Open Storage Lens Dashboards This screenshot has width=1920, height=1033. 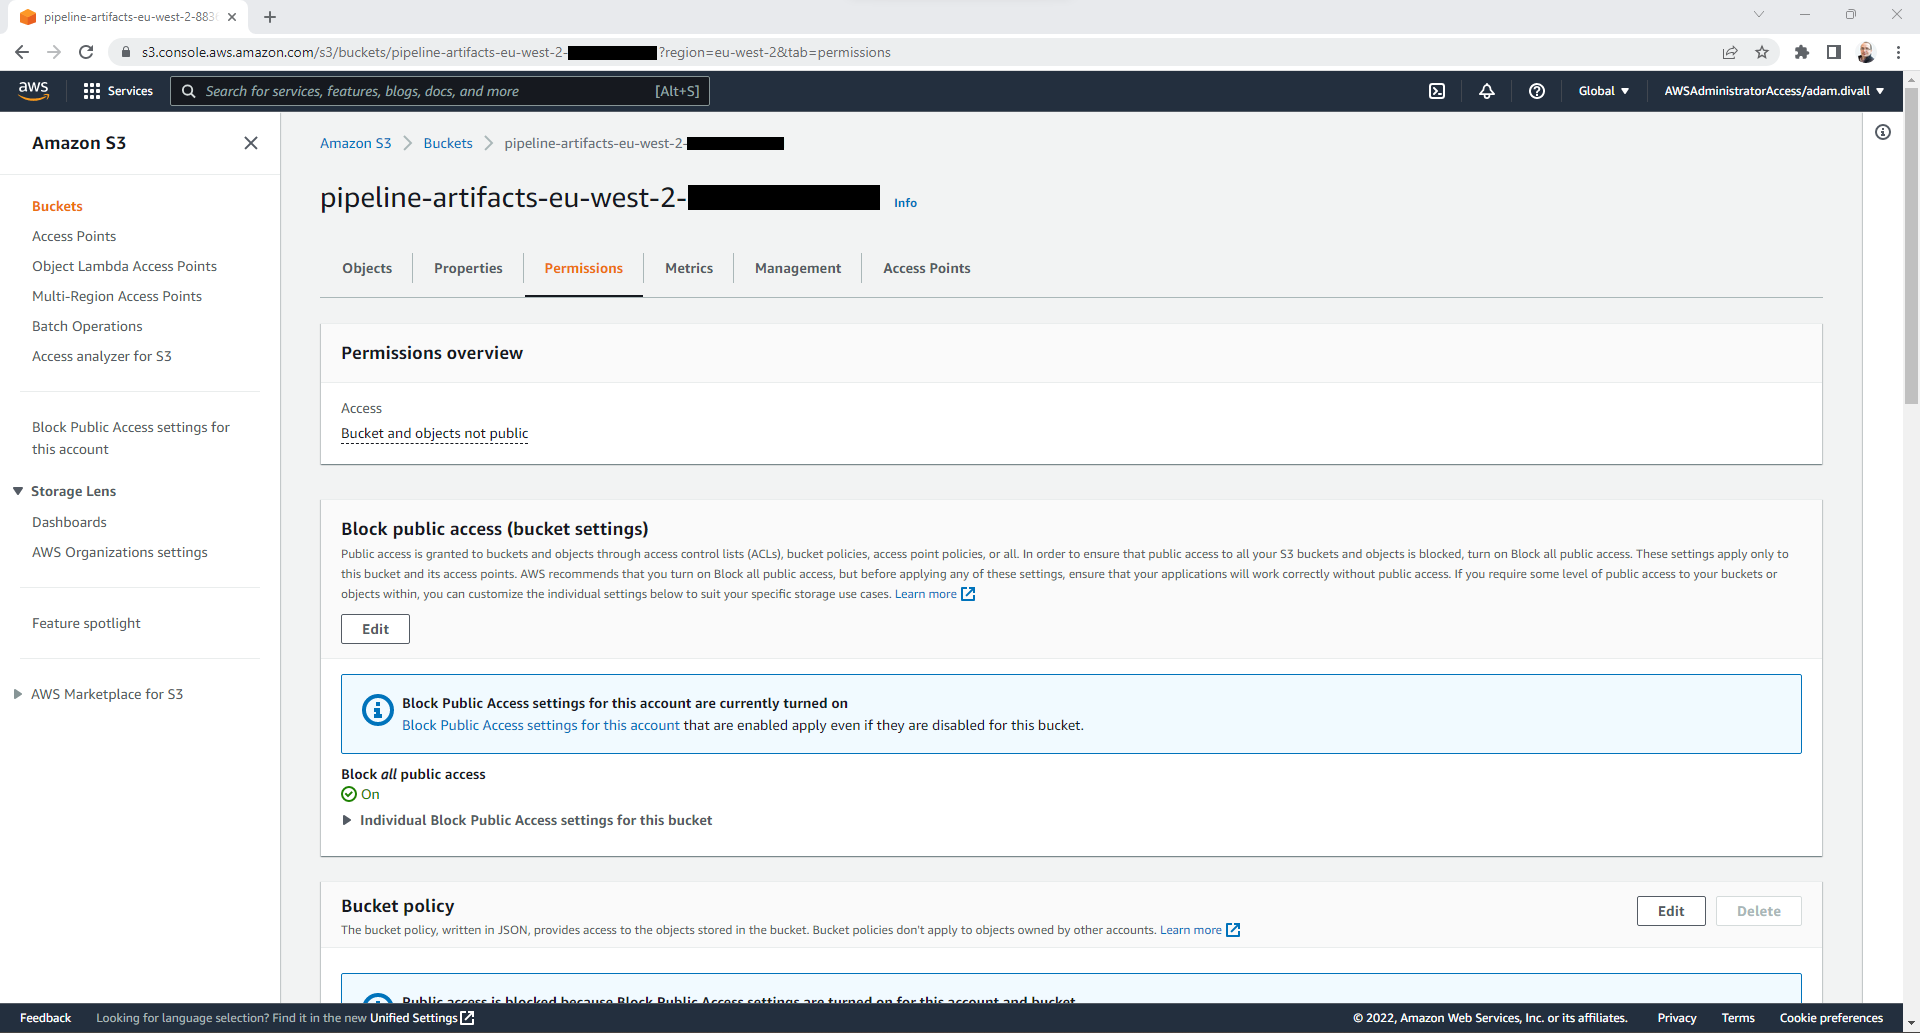tap(69, 522)
